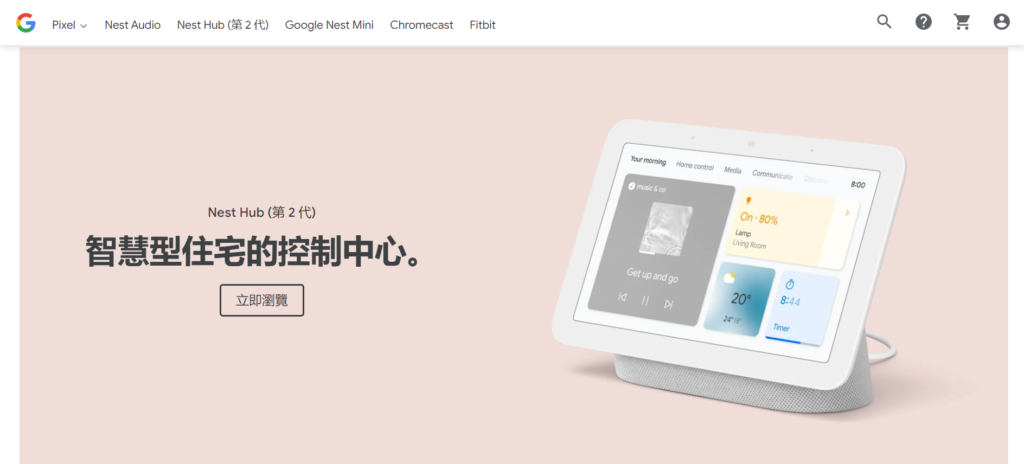
Task: Open the search icon
Action: [x=884, y=22]
